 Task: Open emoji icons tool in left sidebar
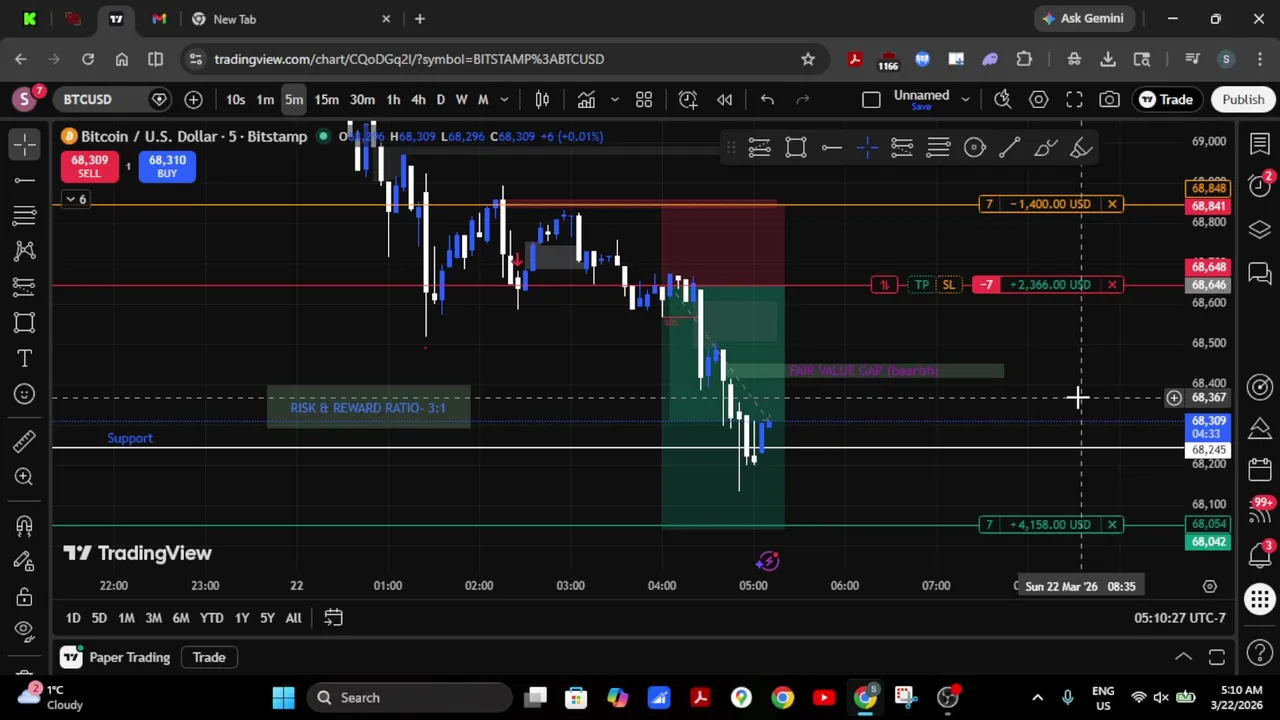click(25, 394)
